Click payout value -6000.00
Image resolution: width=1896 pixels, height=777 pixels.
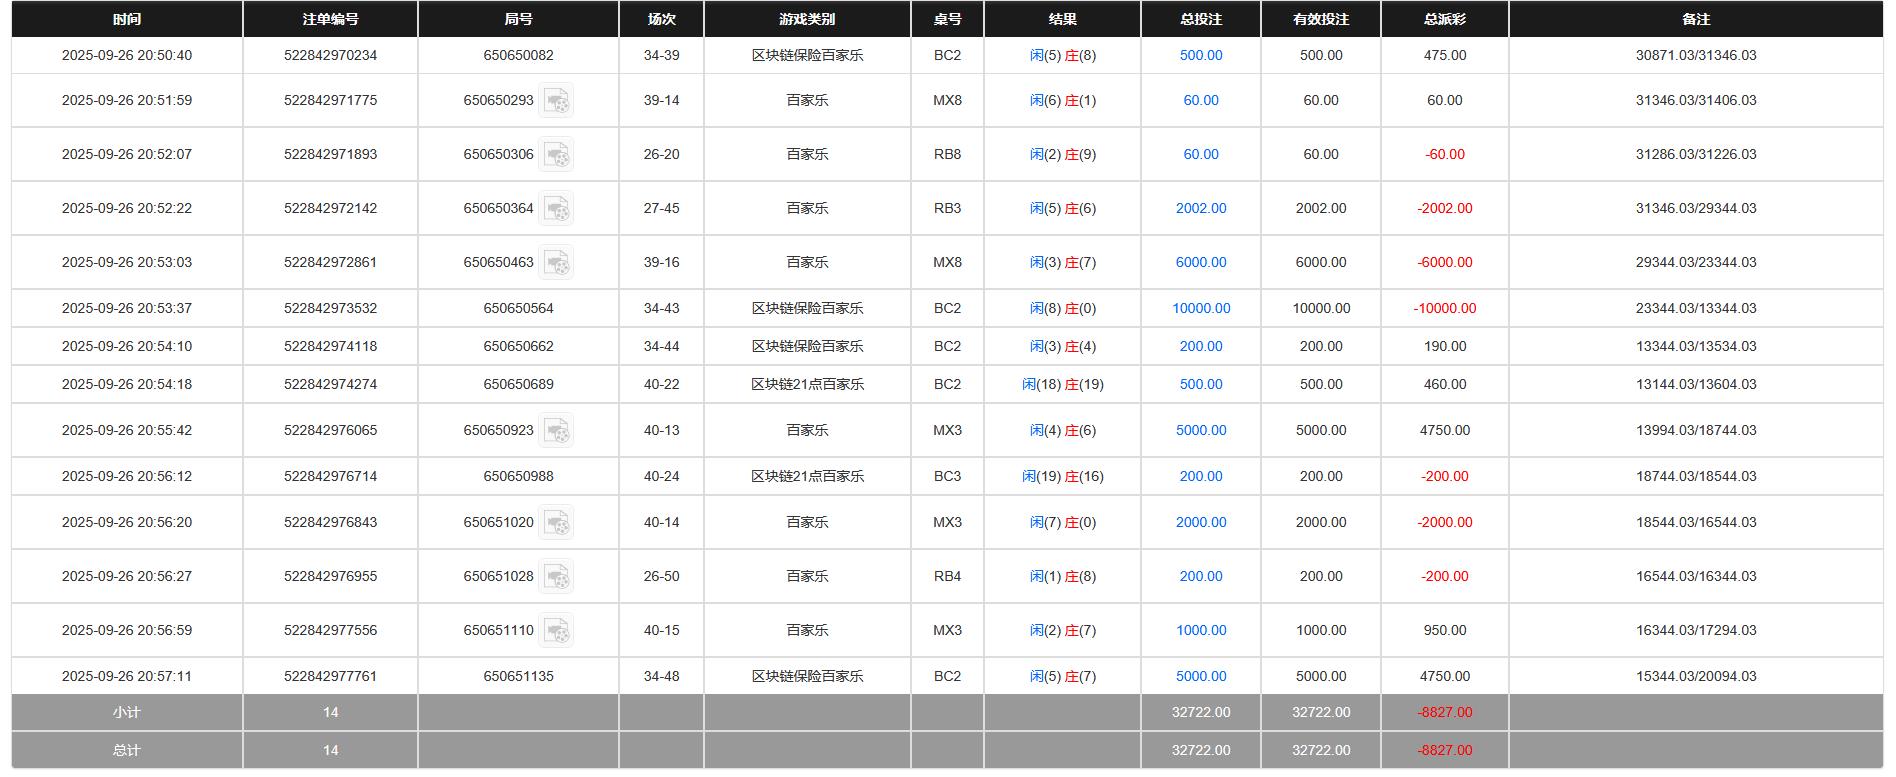[1445, 262]
